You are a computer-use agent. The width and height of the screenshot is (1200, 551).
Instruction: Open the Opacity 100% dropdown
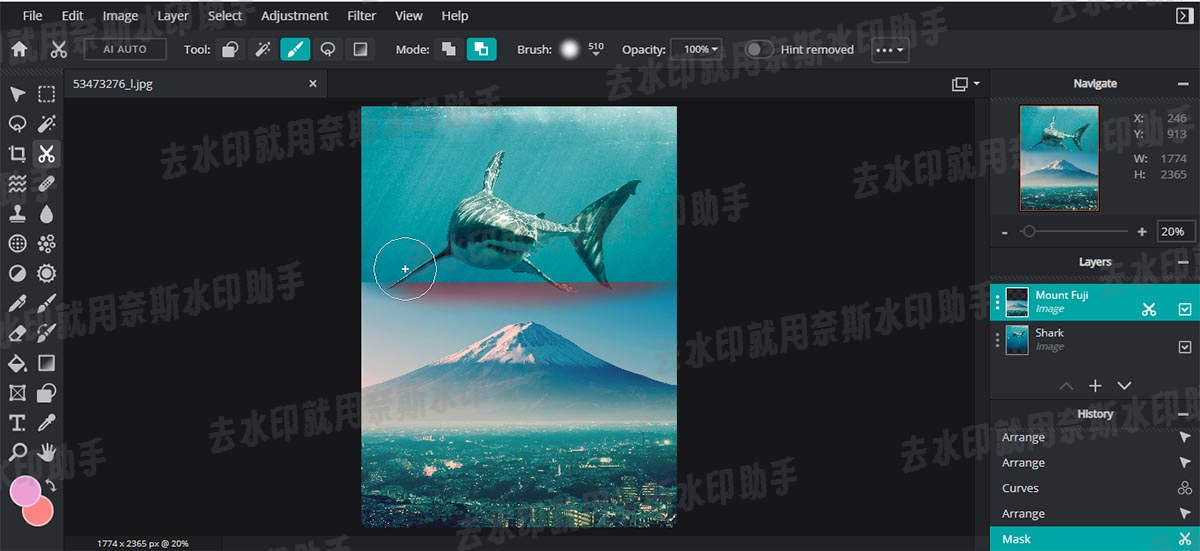(x=701, y=49)
